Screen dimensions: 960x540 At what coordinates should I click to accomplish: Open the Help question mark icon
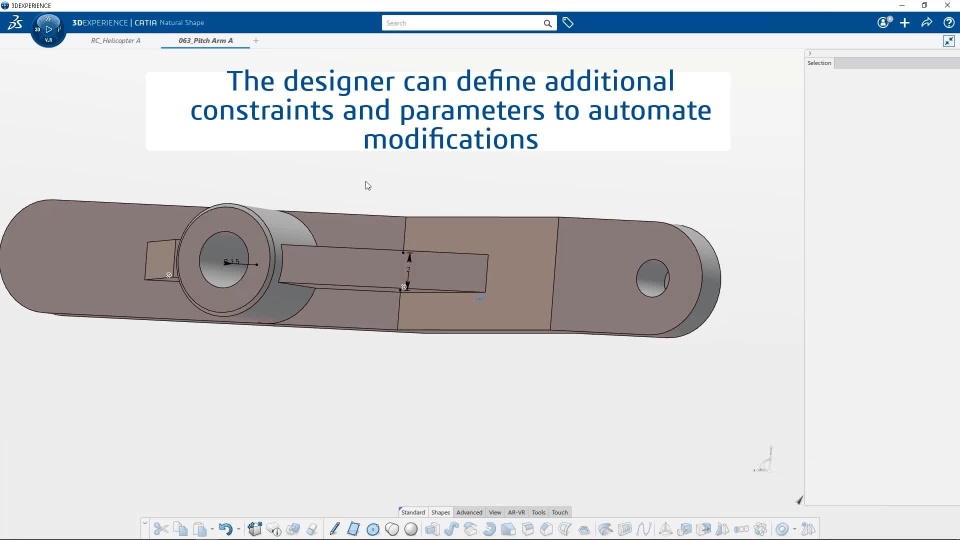tap(949, 23)
